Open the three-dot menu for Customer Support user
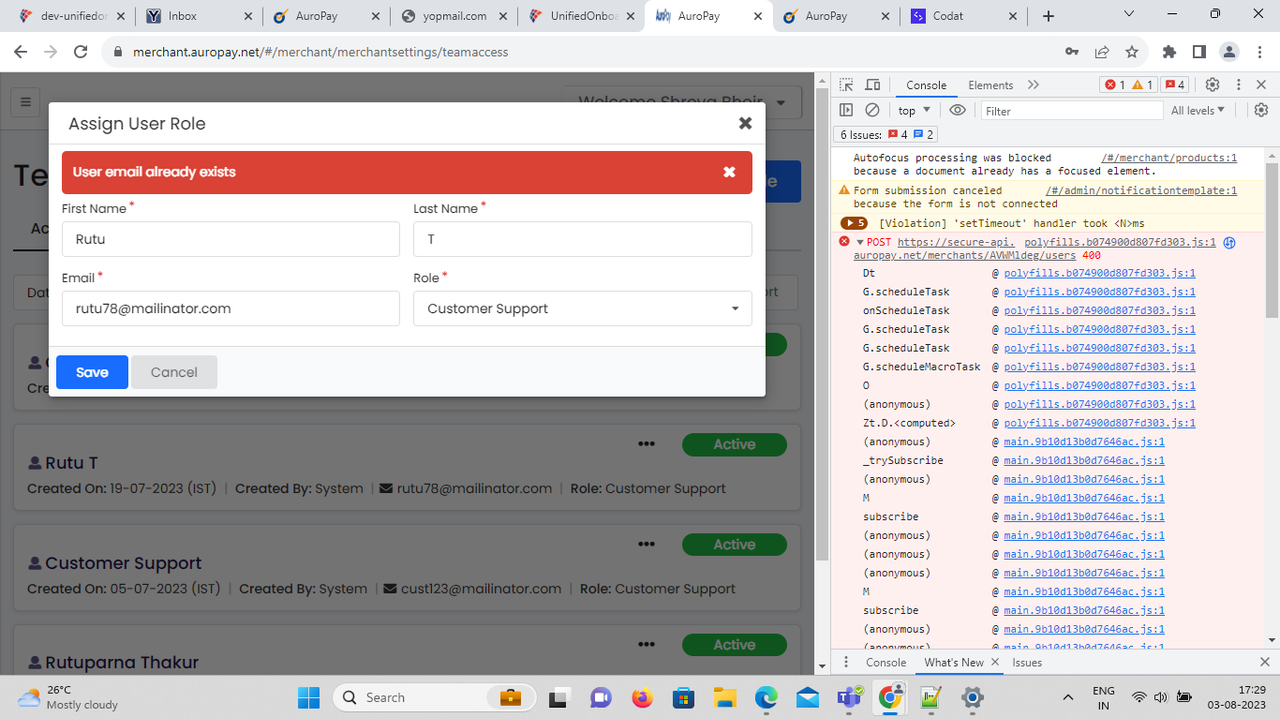 [x=646, y=544]
